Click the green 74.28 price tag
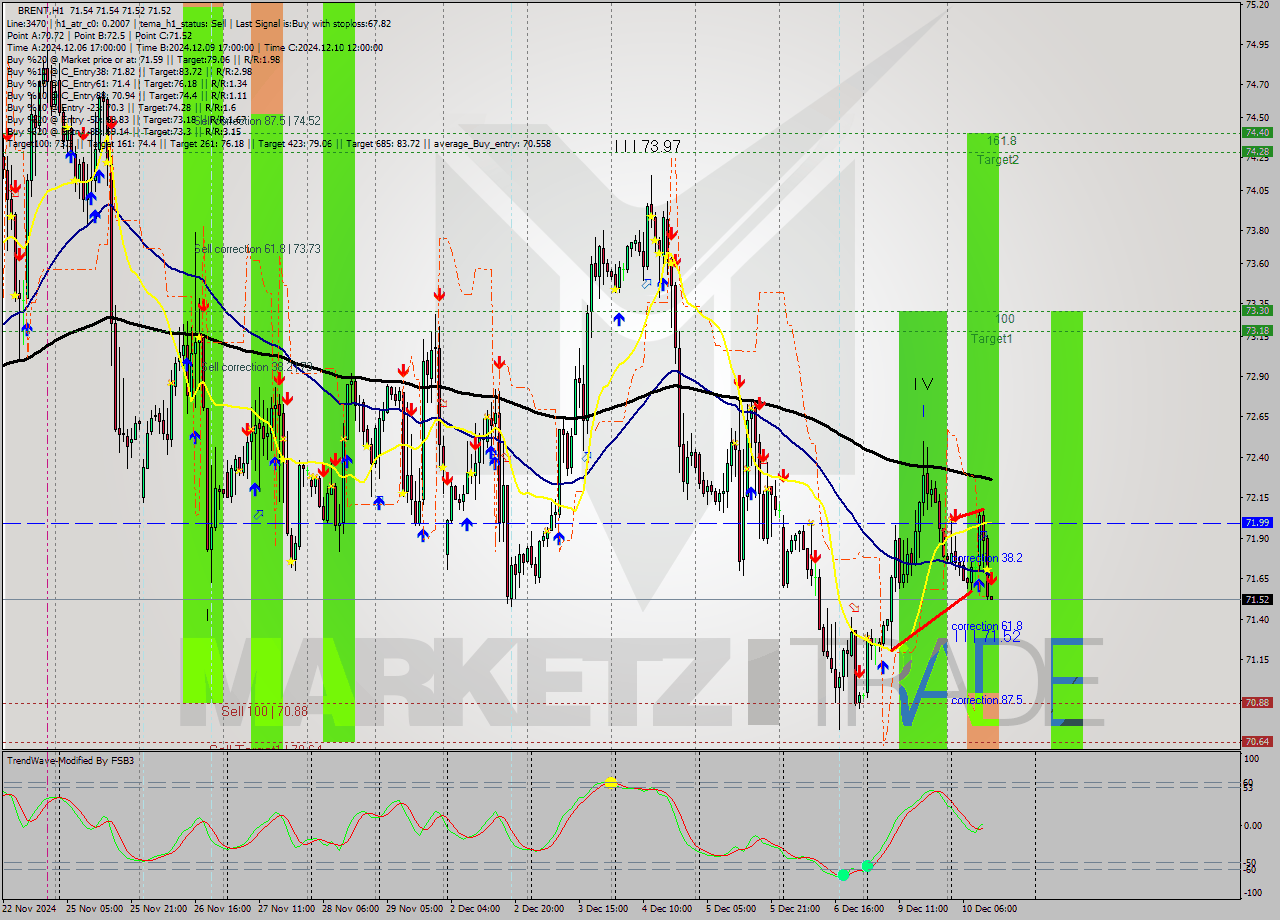Screen dimensions: 1280x920 point(1257,152)
